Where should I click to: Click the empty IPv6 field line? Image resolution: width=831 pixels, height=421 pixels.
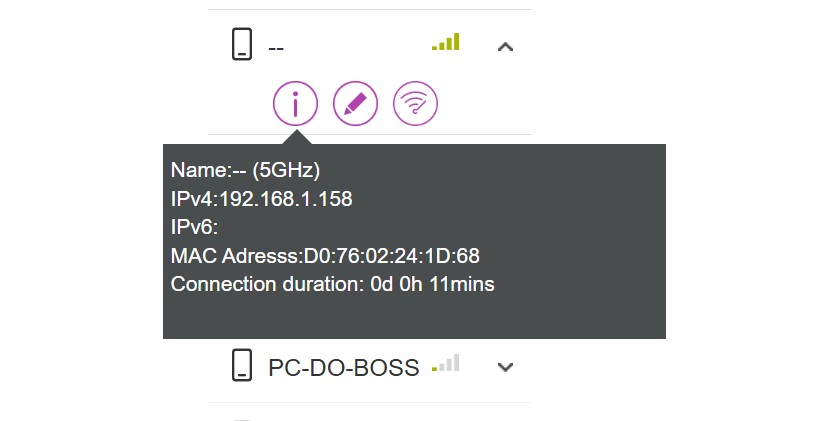(201, 228)
